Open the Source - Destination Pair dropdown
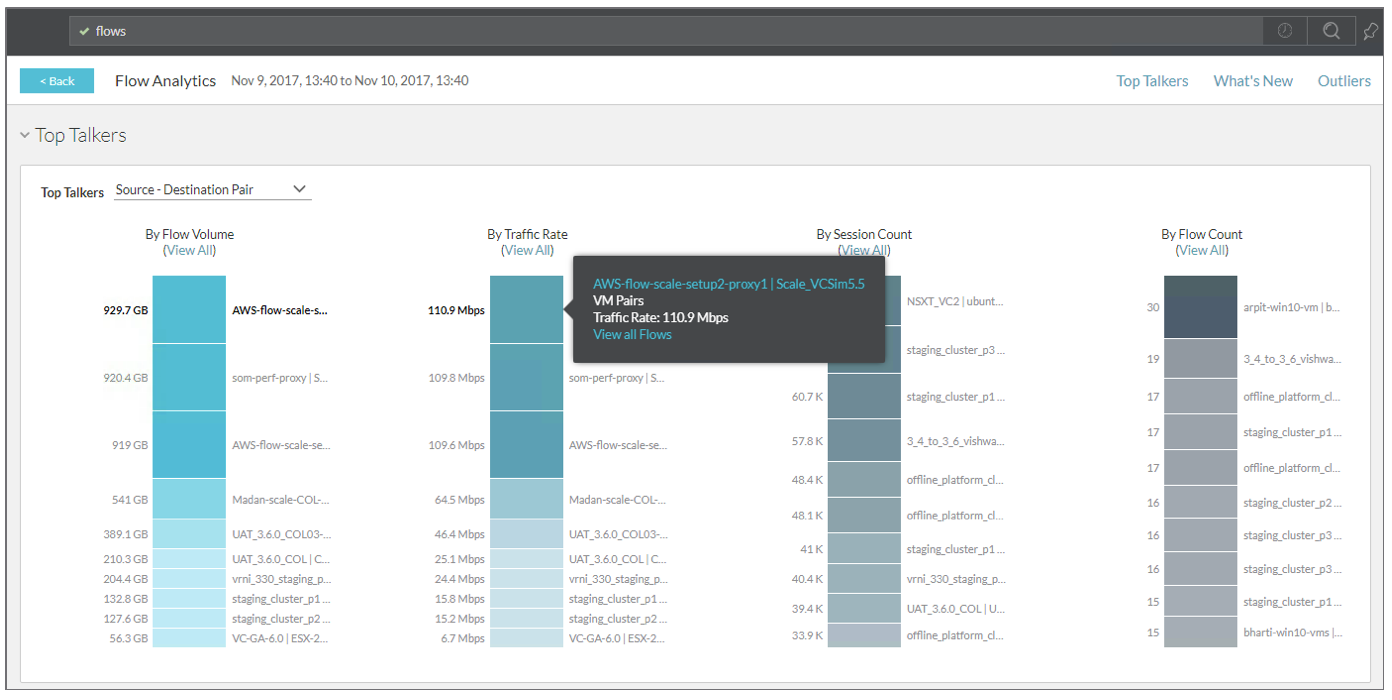The image size is (1392, 700). click(212, 190)
